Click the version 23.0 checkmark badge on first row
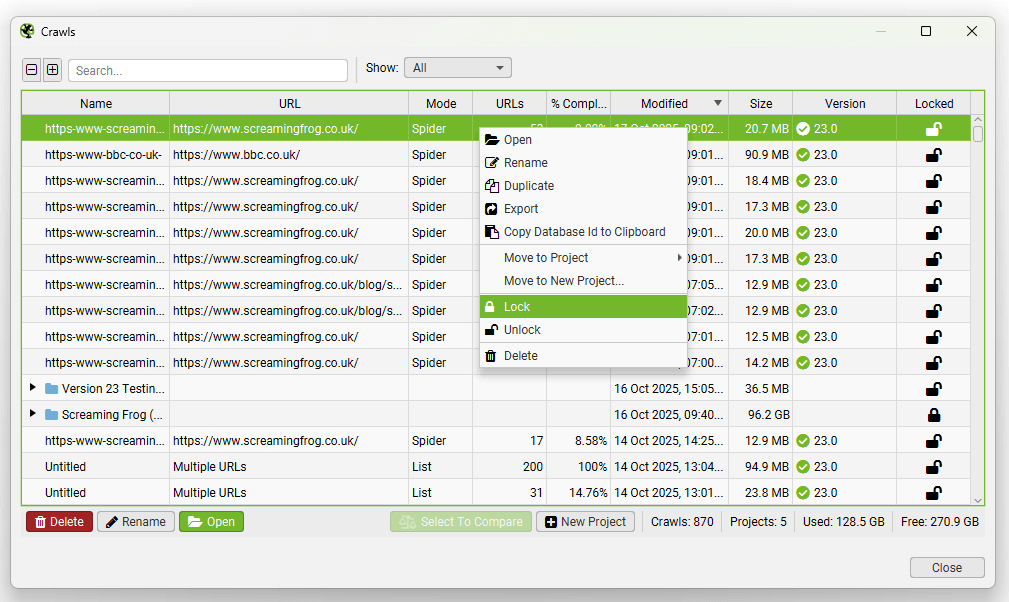The image size is (1009, 602). coord(803,129)
